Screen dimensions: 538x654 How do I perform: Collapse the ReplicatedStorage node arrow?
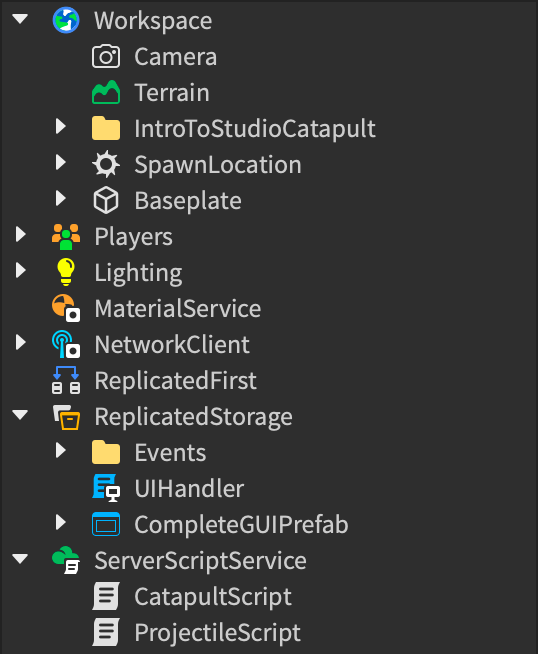(20, 415)
